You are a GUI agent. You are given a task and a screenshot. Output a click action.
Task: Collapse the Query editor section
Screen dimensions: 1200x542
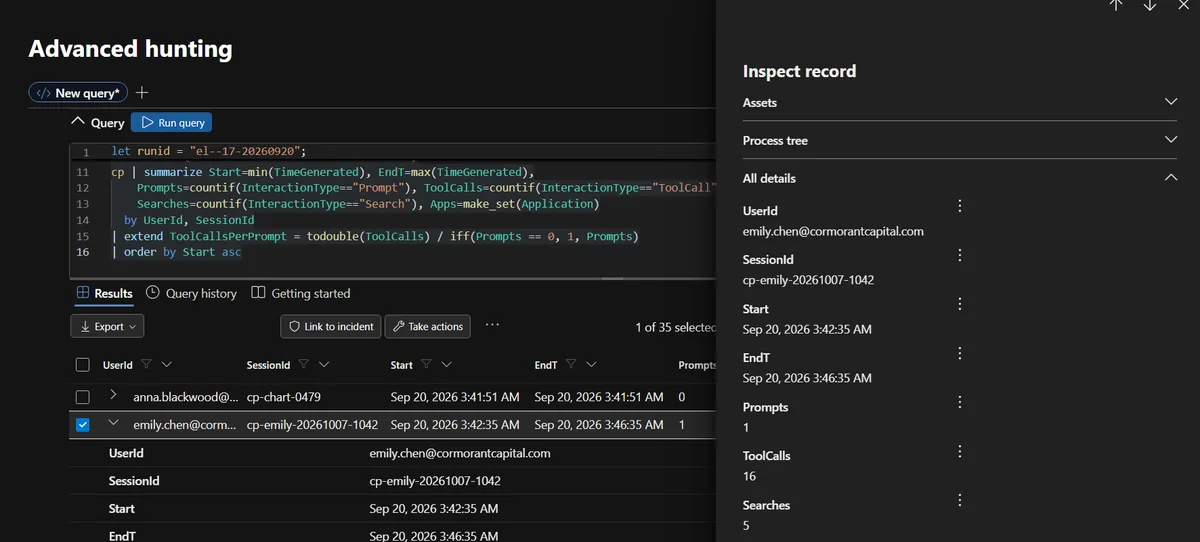(x=77, y=122)
